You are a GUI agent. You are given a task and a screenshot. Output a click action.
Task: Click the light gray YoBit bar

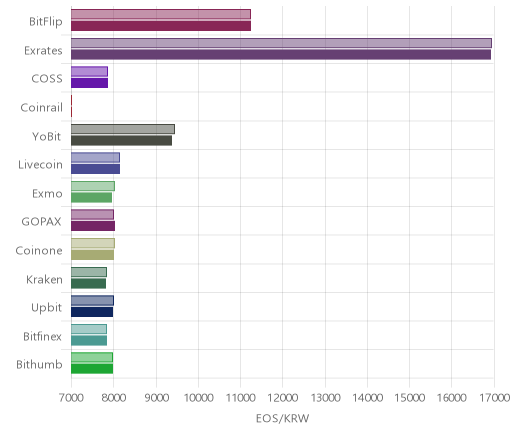(123, 129)
